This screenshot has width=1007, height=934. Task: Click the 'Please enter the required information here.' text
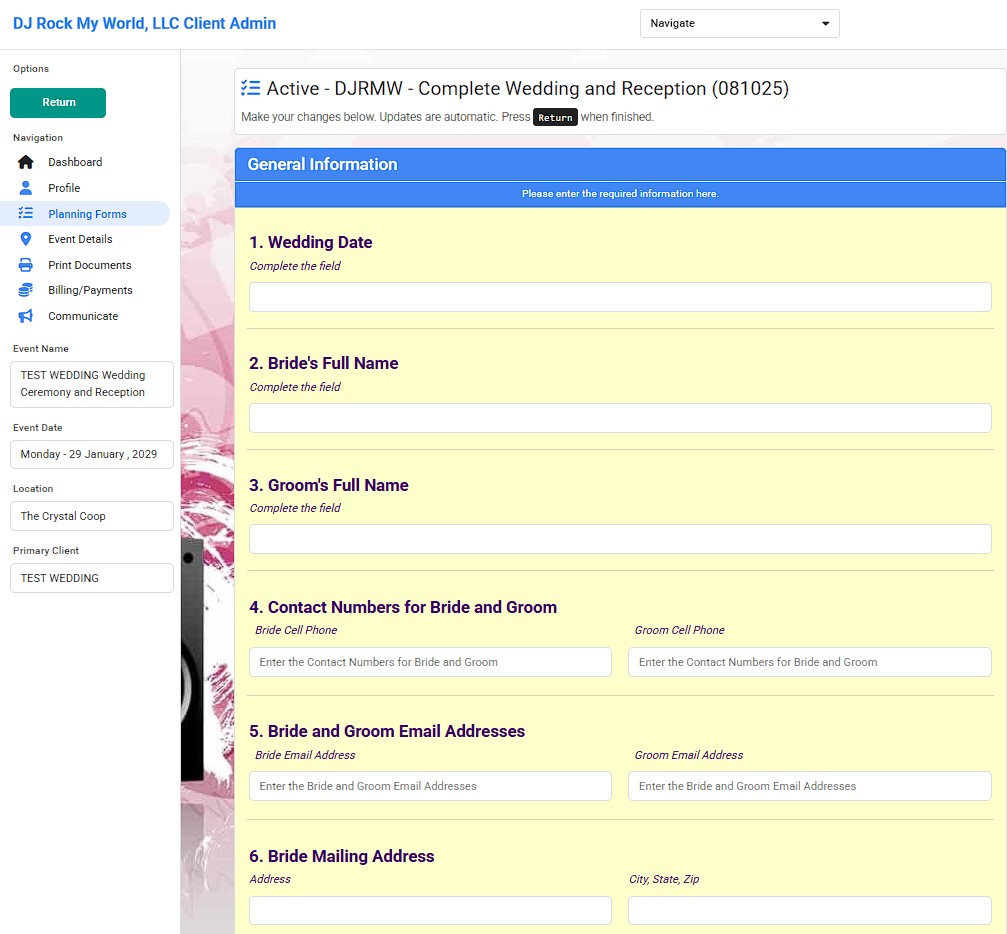pos(620,193)
